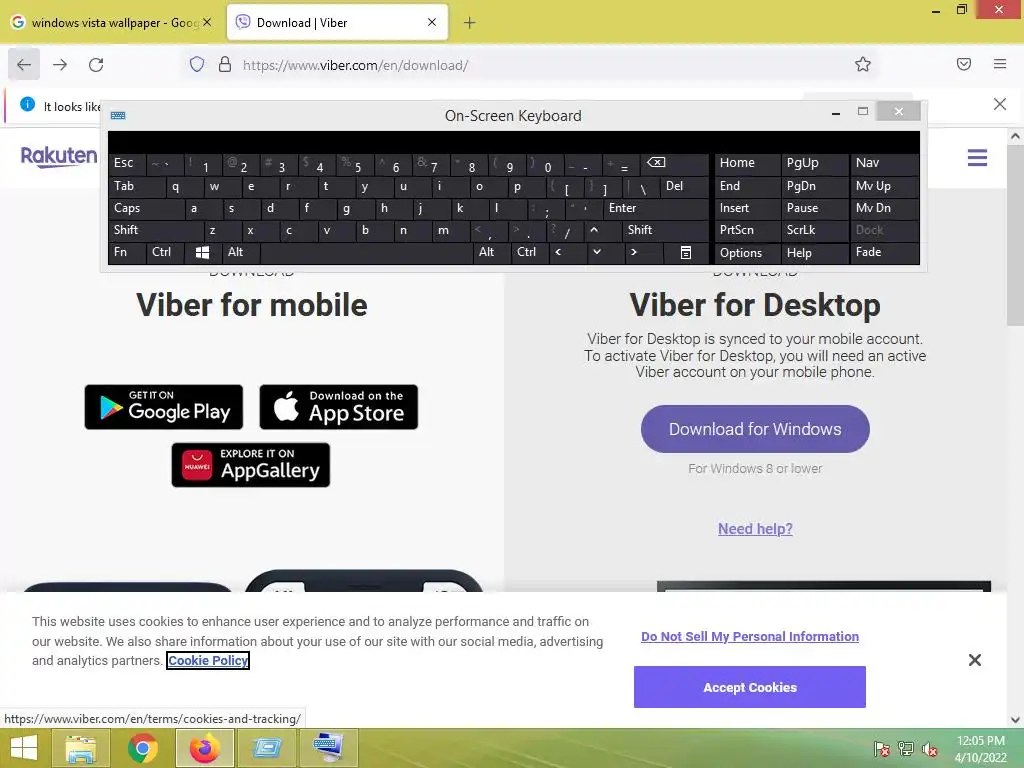Reload the Viber download page
1024x768 pixels.
(x=96, y=64)
